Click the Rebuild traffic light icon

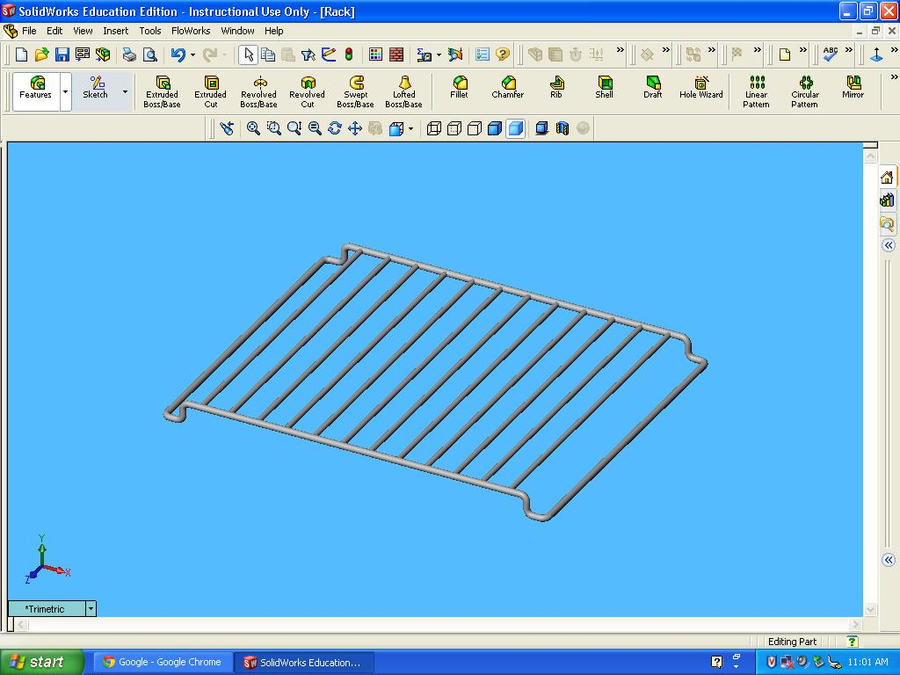click(x=348, y=55)
